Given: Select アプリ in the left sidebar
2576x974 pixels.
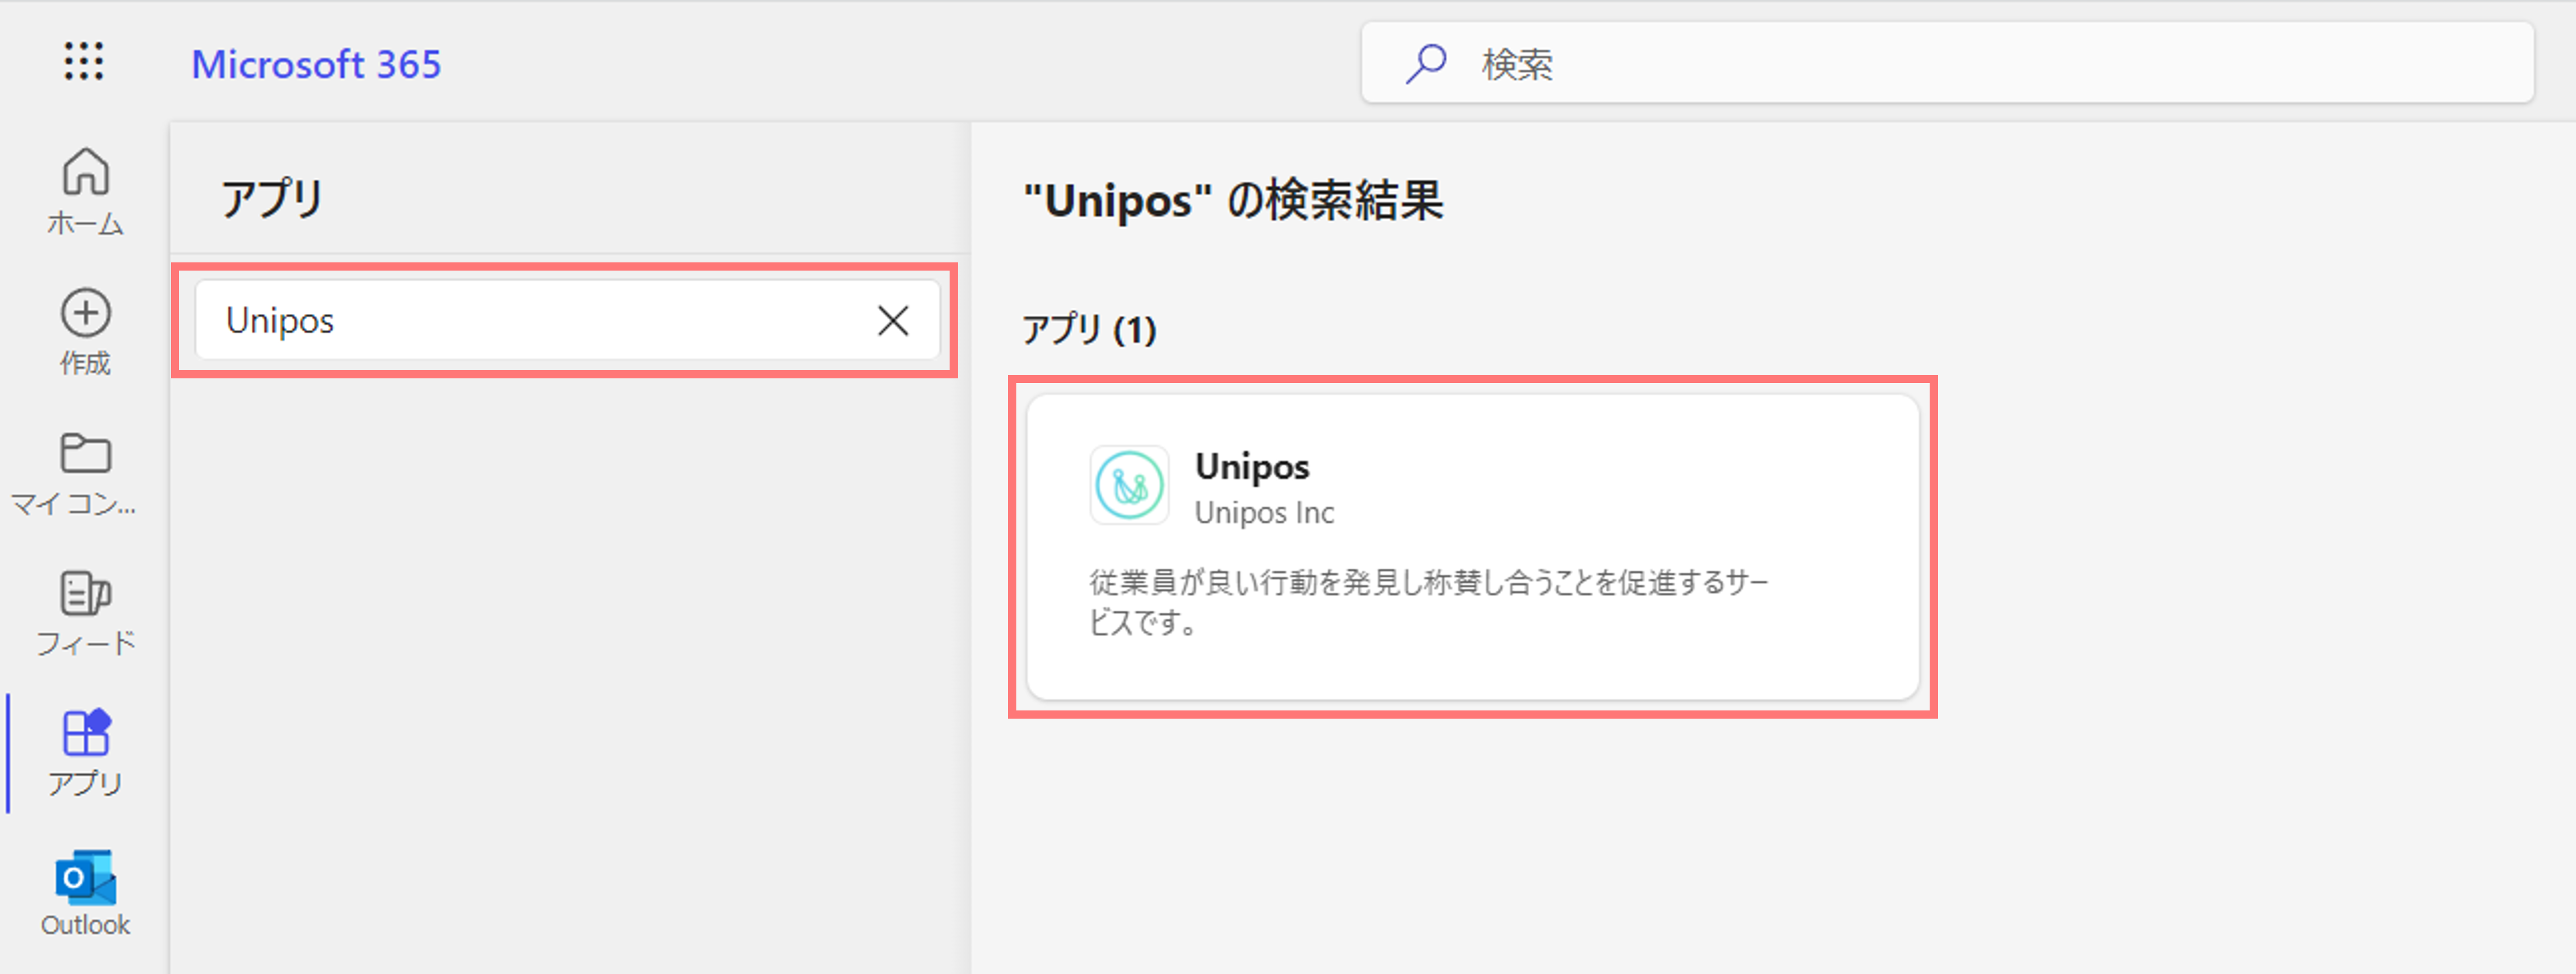Looking at the screenshot, I should pyautogui.click(x=85, y=753).
